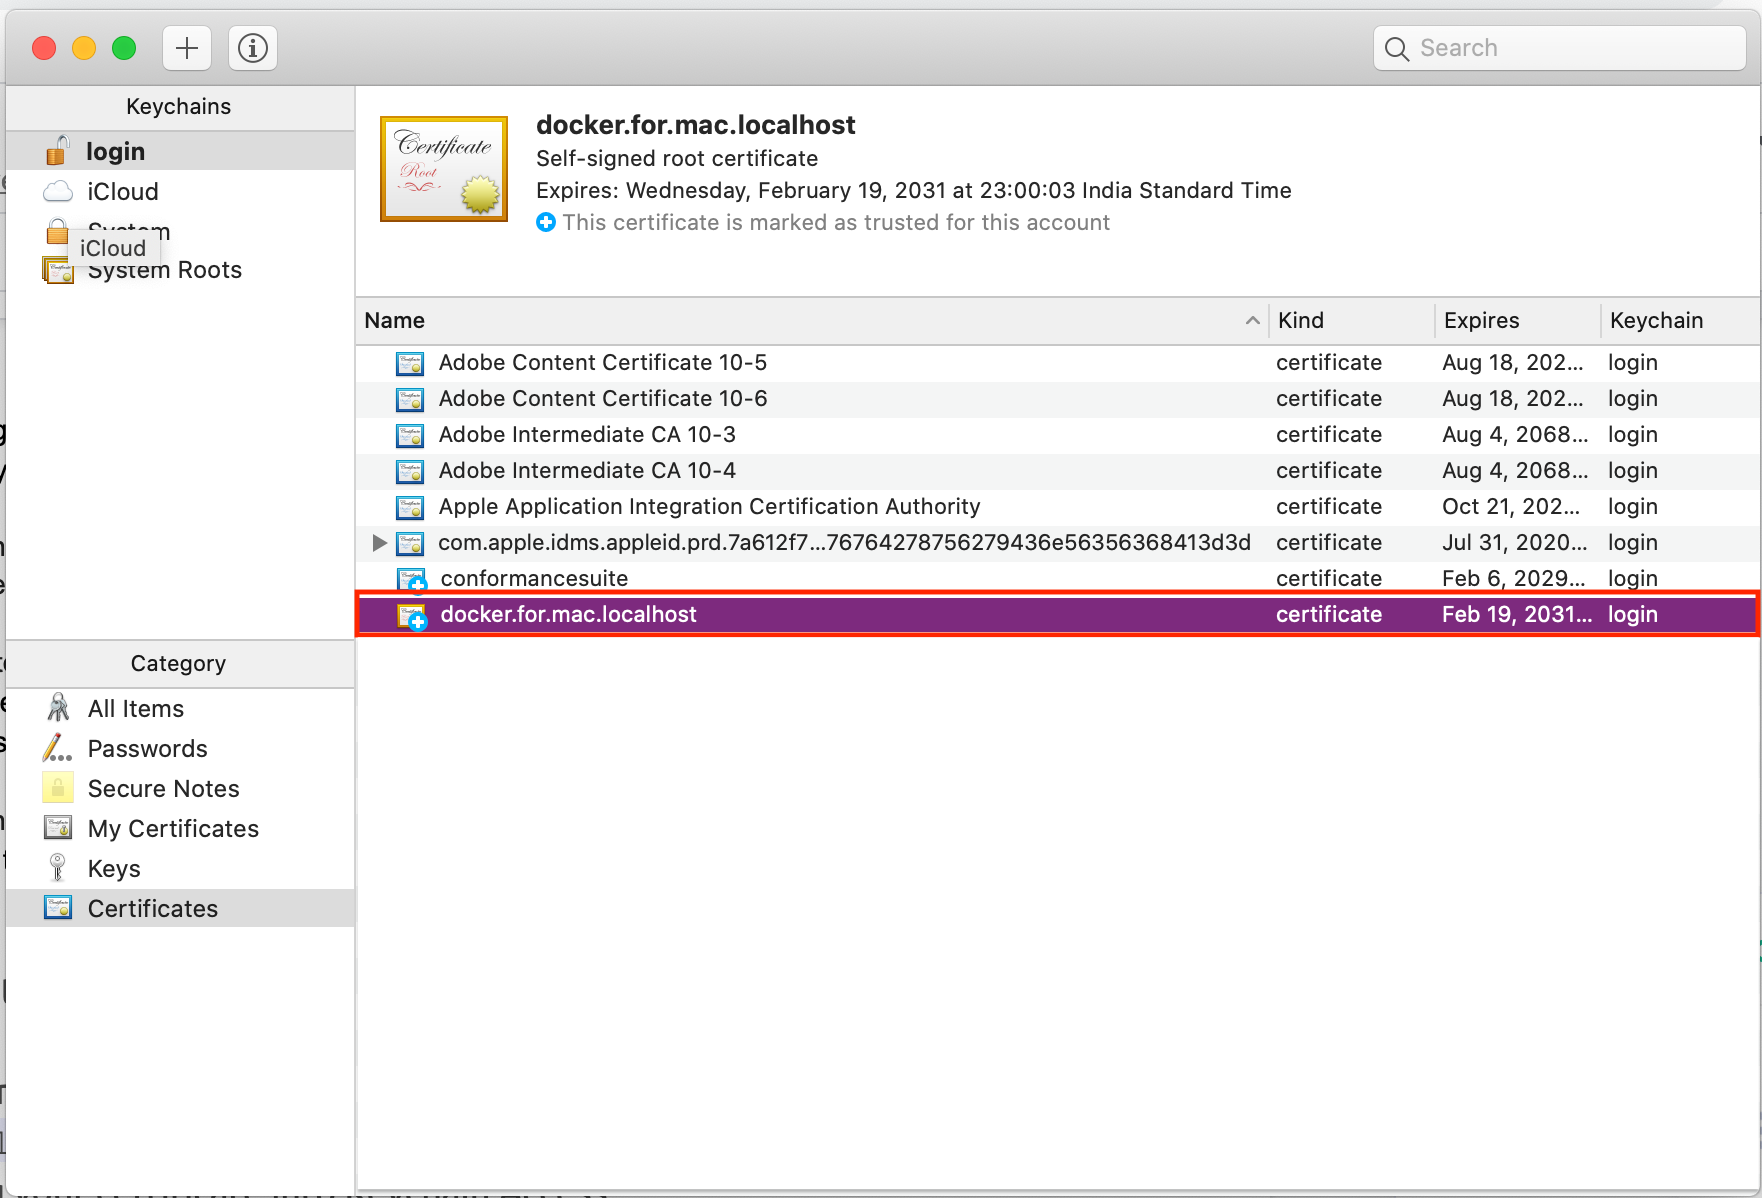Sort by the Expires column header
The image size is (1762, 1198).
pos(1518,320)
